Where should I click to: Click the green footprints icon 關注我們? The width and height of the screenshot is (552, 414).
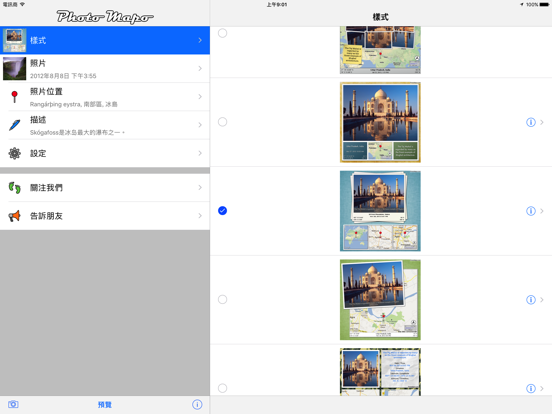click(x=14, y=188)
